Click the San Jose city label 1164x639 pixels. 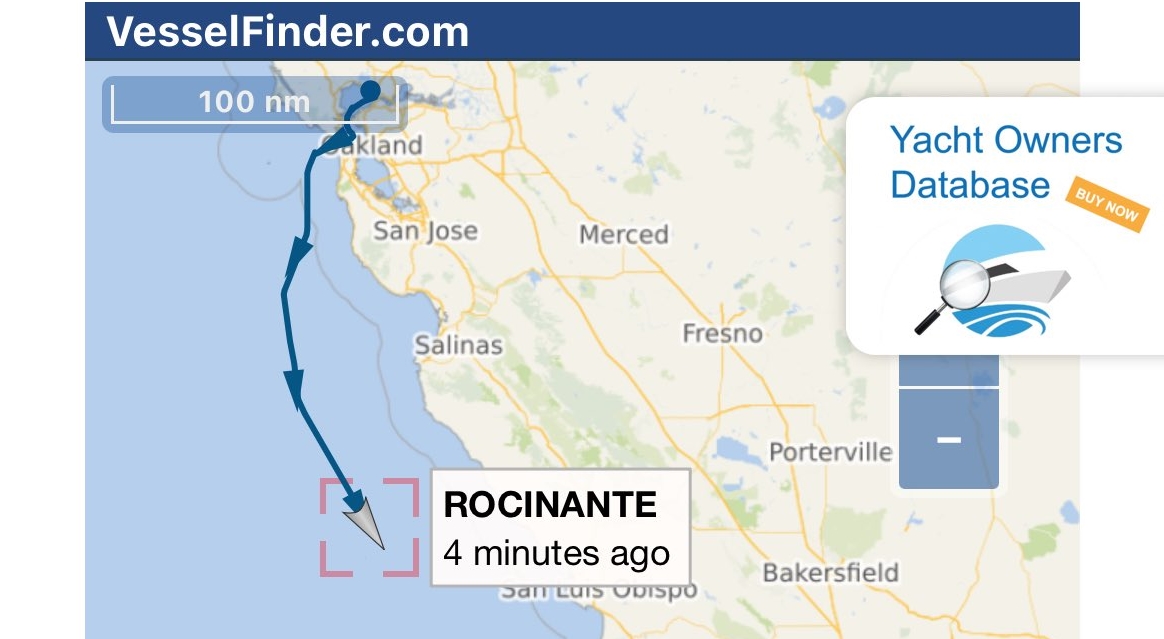[x=425, y=231]
